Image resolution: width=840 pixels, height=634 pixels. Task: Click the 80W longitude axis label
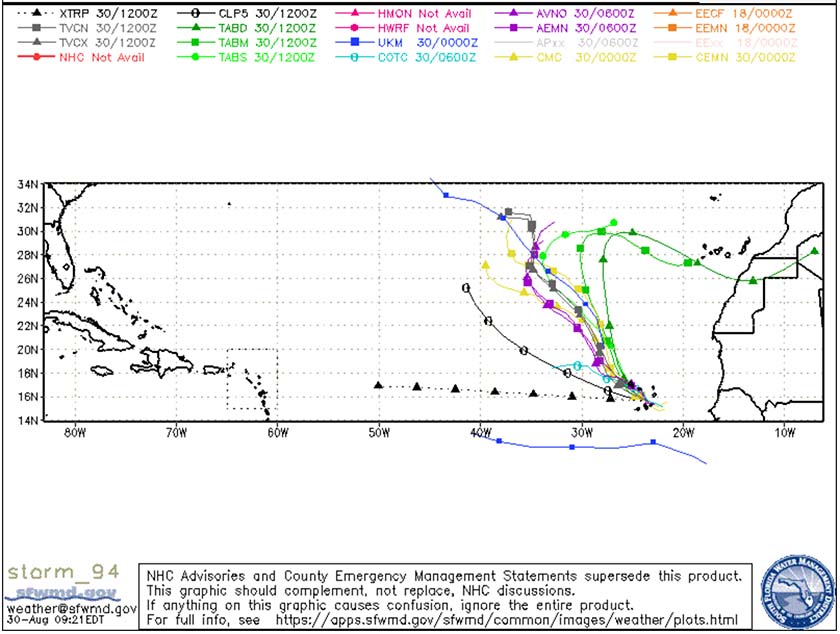(74, 433)
